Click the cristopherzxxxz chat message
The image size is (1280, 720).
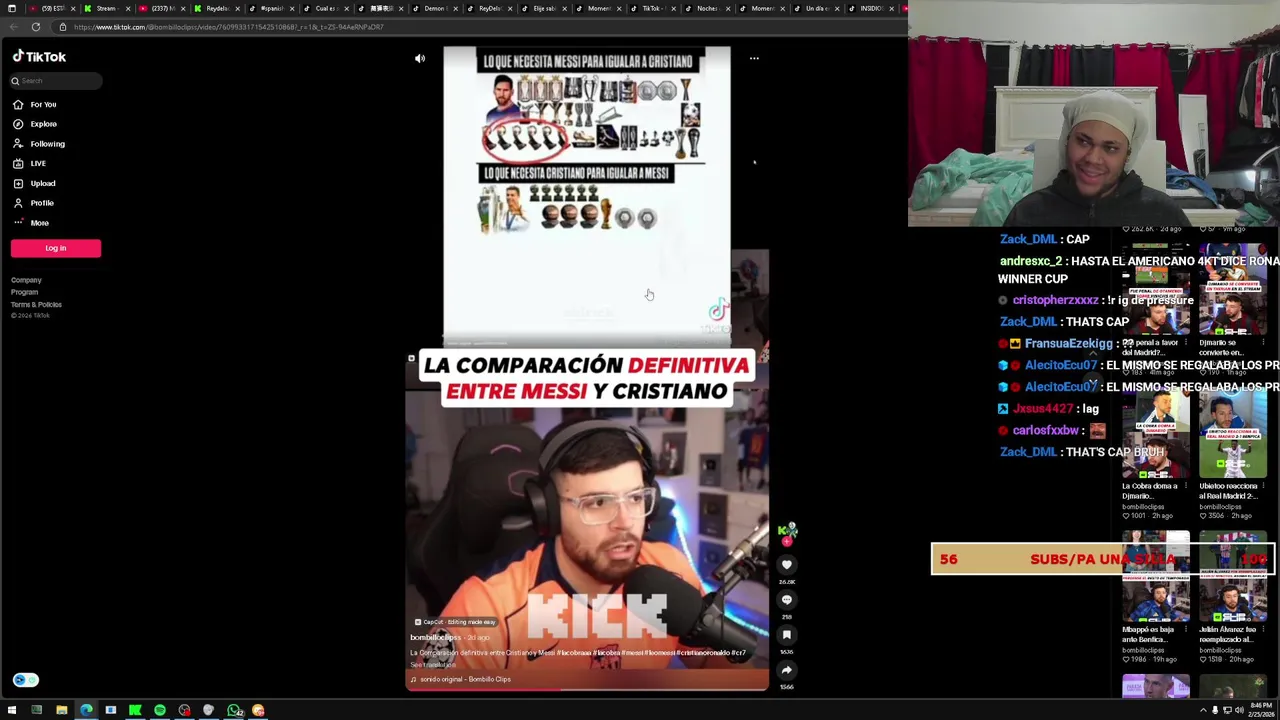point(1096,300)
